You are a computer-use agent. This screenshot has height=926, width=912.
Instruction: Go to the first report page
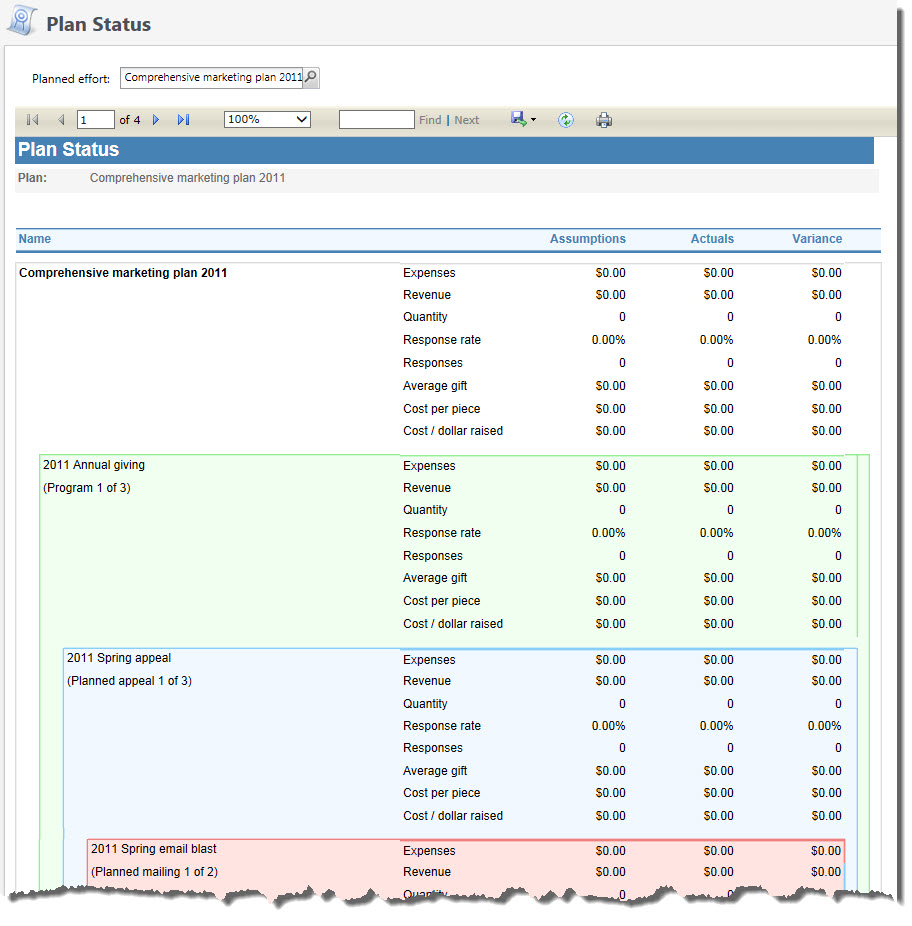pos(32,120)
